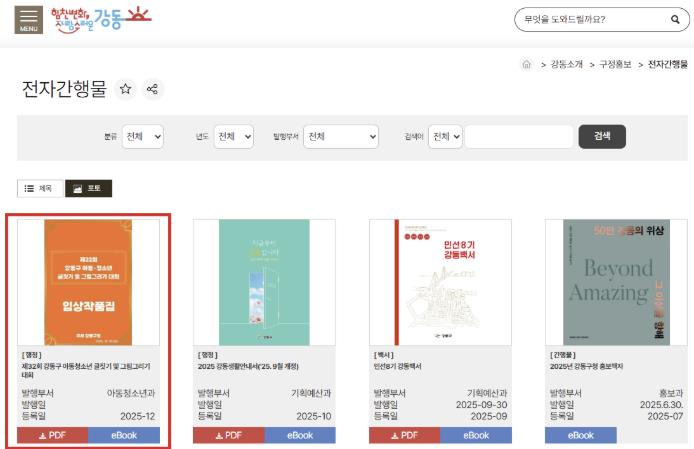Click the keyword input field beside 검색
The width and height of the screenshot is (694, 449).
point(519,137)
